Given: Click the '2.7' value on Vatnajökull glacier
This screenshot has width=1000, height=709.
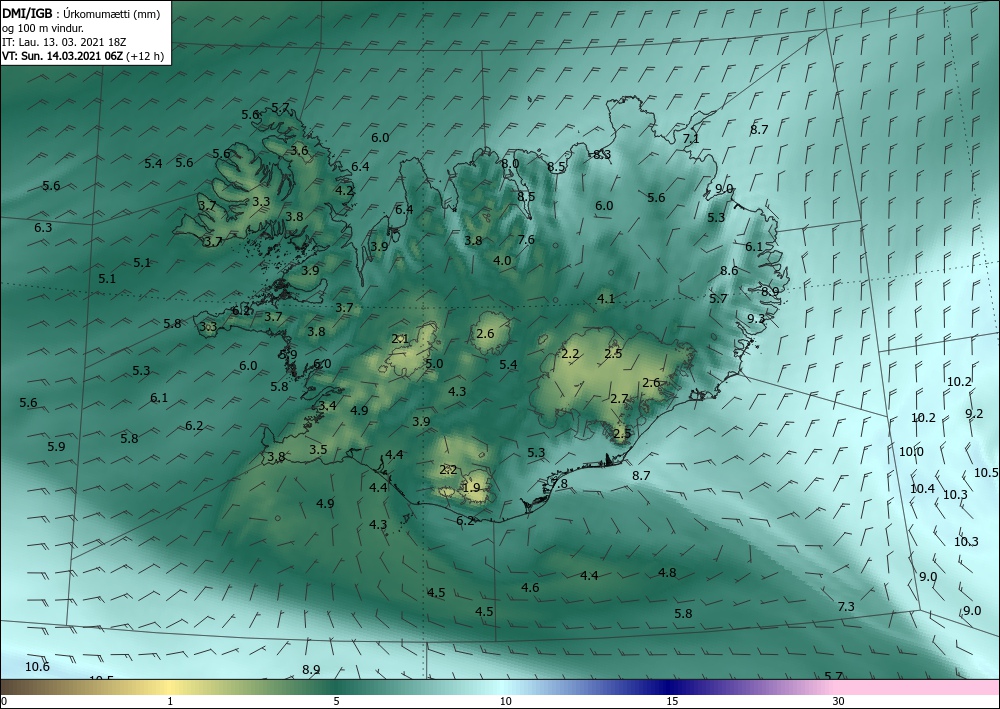Looking at the screenshot, I should pyautogui.click(x=619, y=398).
